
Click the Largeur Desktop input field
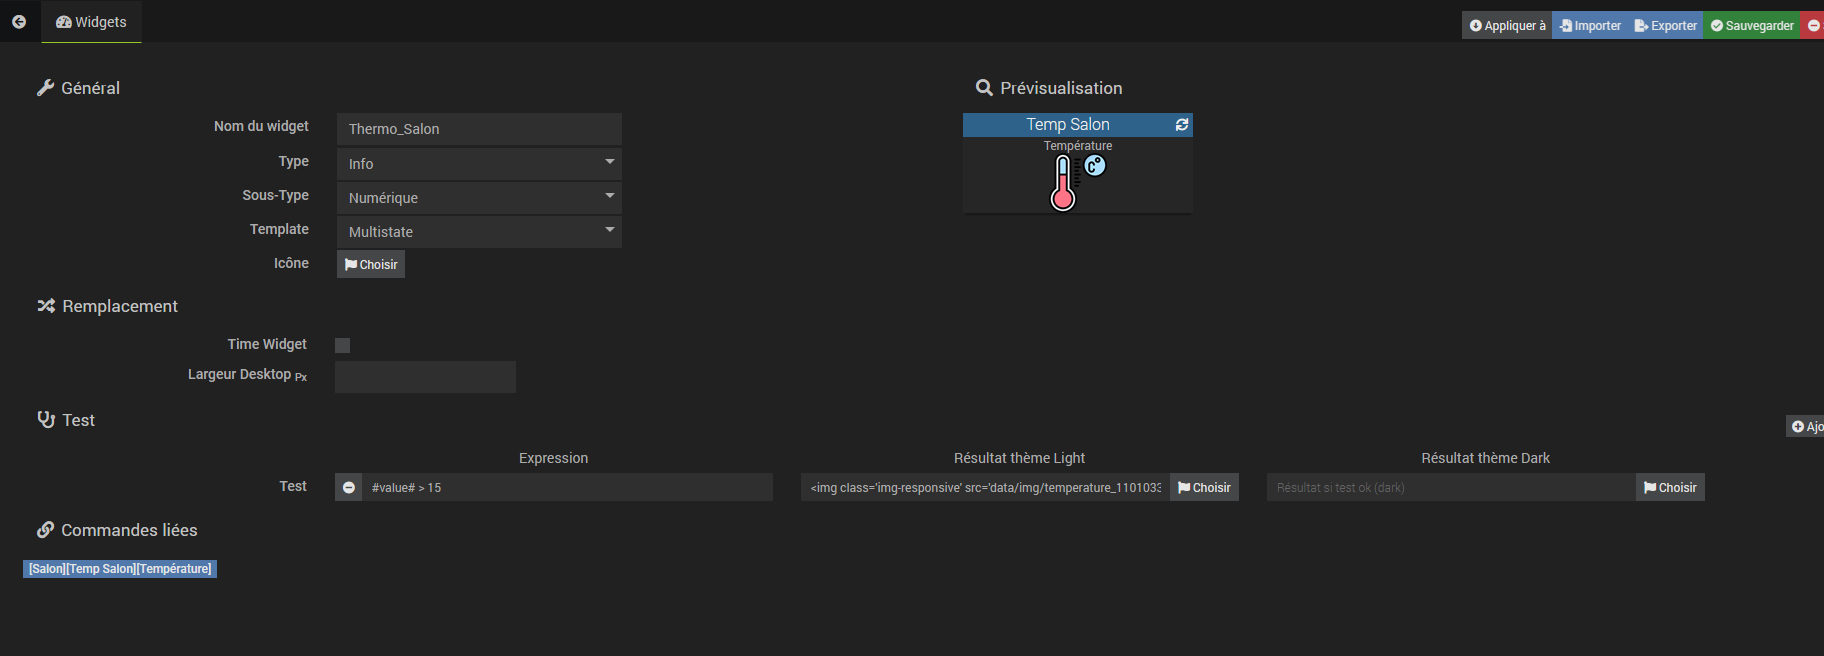pyautogui.click(x=425, y=377)
